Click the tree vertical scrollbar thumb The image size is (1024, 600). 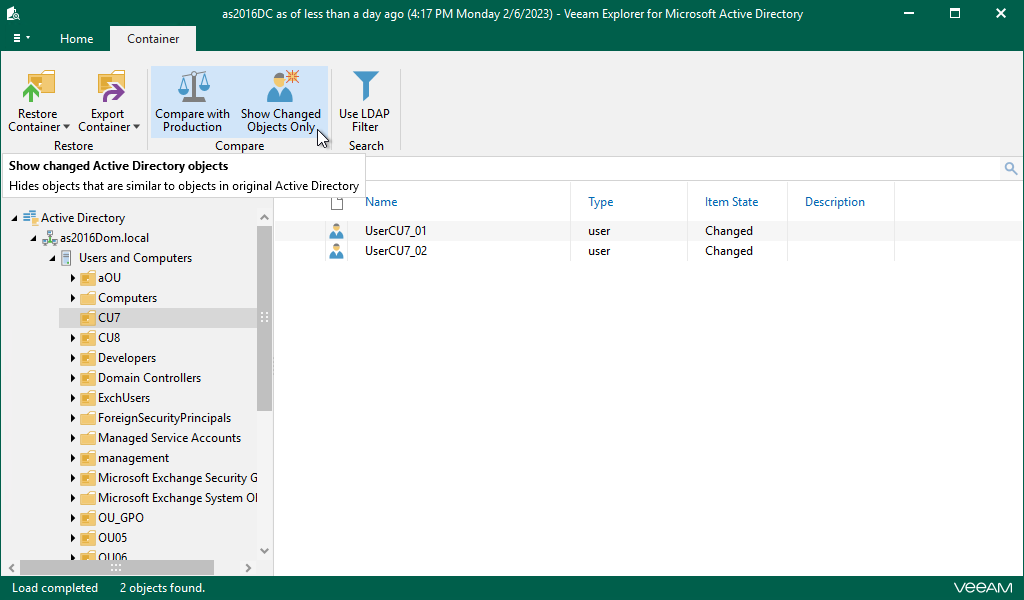pyautogui.click(x=264, y=319)
